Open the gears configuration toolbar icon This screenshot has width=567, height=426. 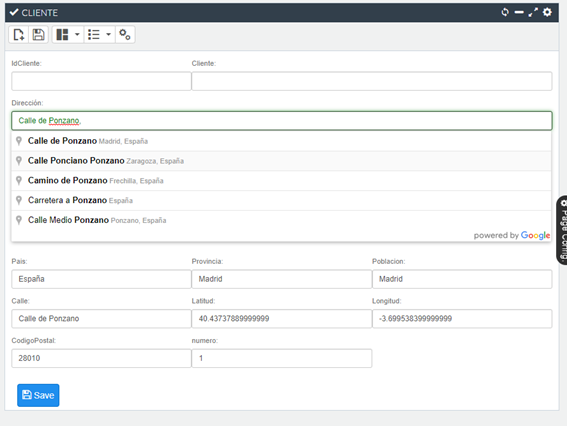(125, 35)
